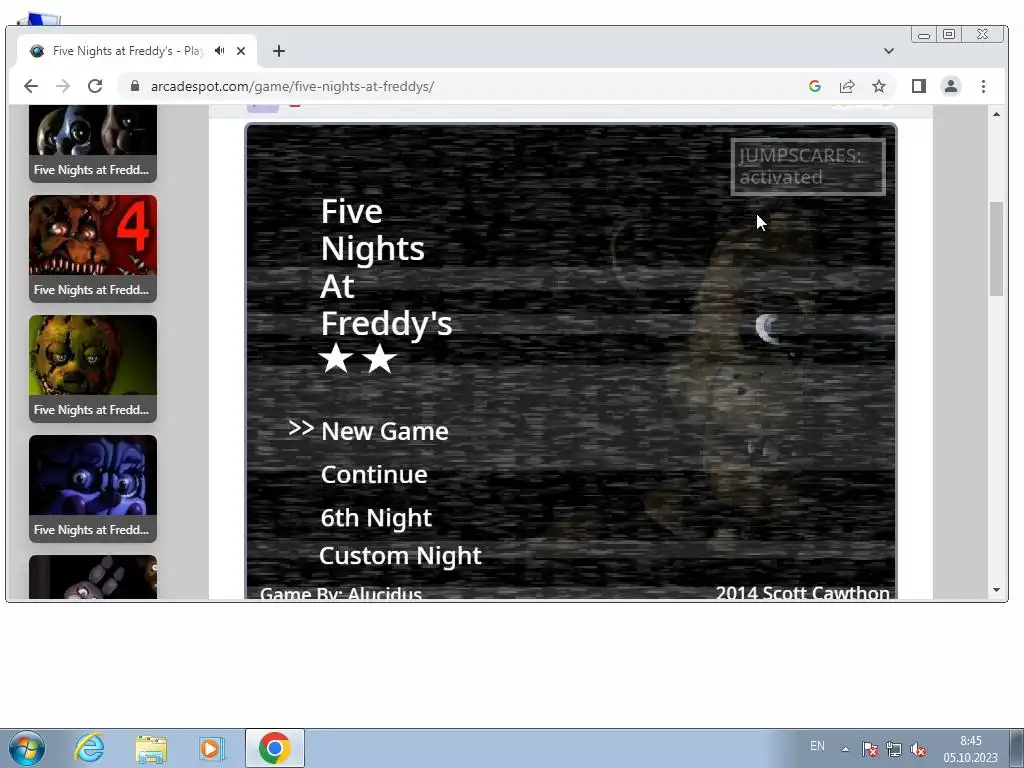Click the Chrome taskbar button
The width and height of the screenshot is (1024, 768).
coord(274,748)
